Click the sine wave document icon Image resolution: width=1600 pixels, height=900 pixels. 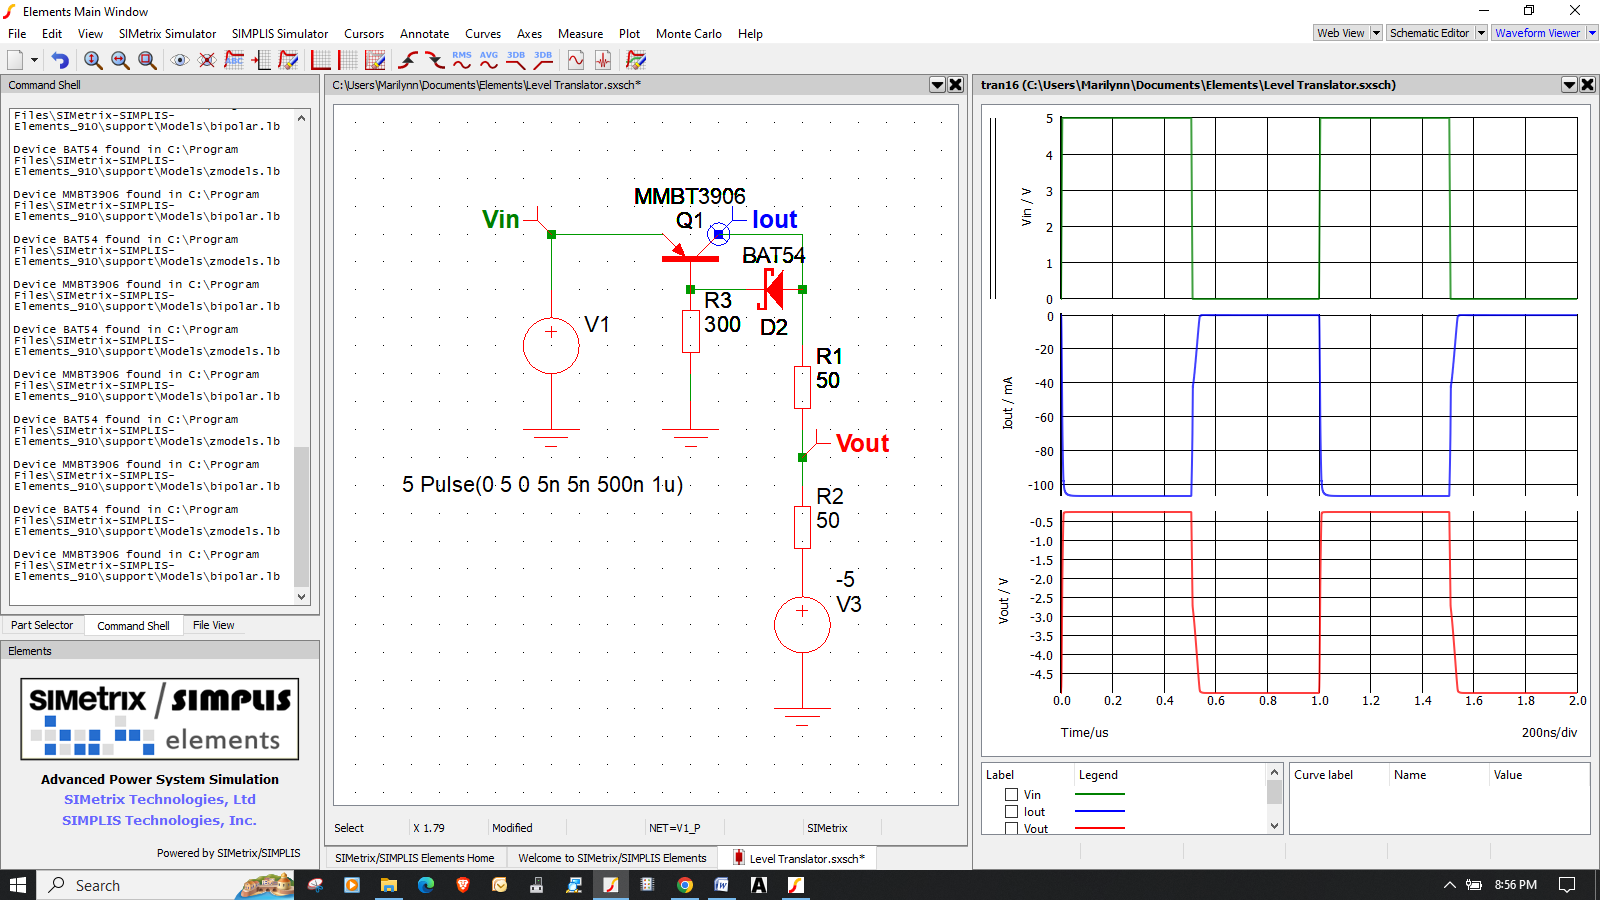coord(576,60)
